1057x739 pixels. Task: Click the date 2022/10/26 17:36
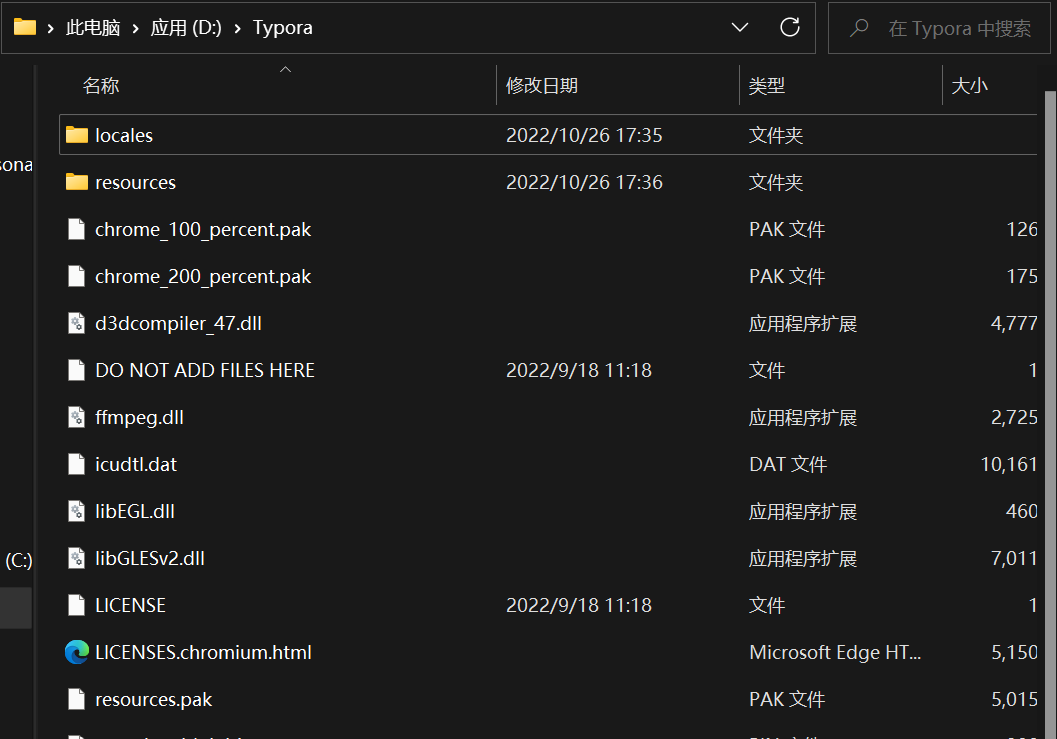[x=584, y=182]
